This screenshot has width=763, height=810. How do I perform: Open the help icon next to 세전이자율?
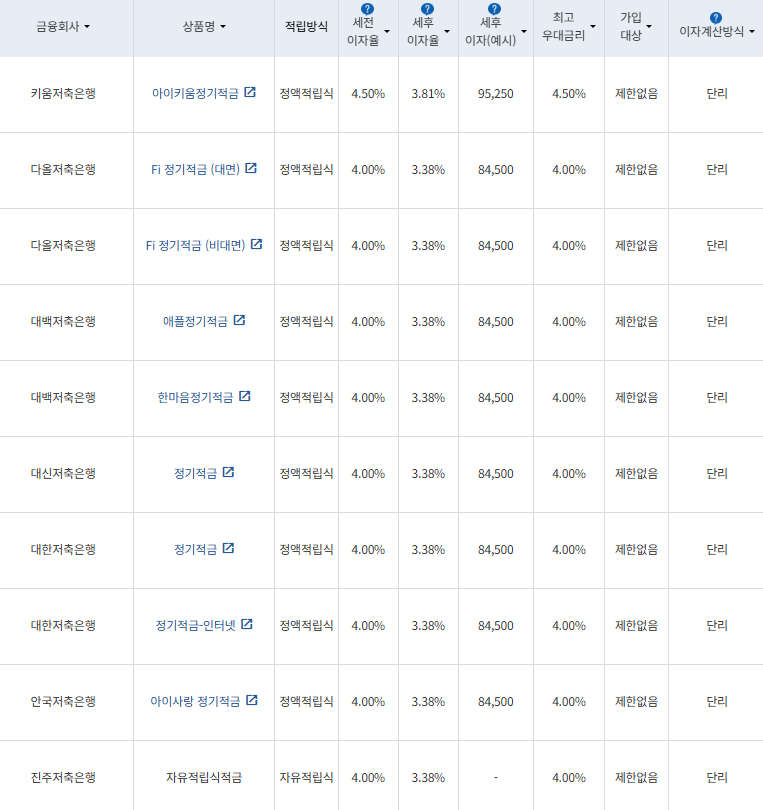click(x=367, y=9)
